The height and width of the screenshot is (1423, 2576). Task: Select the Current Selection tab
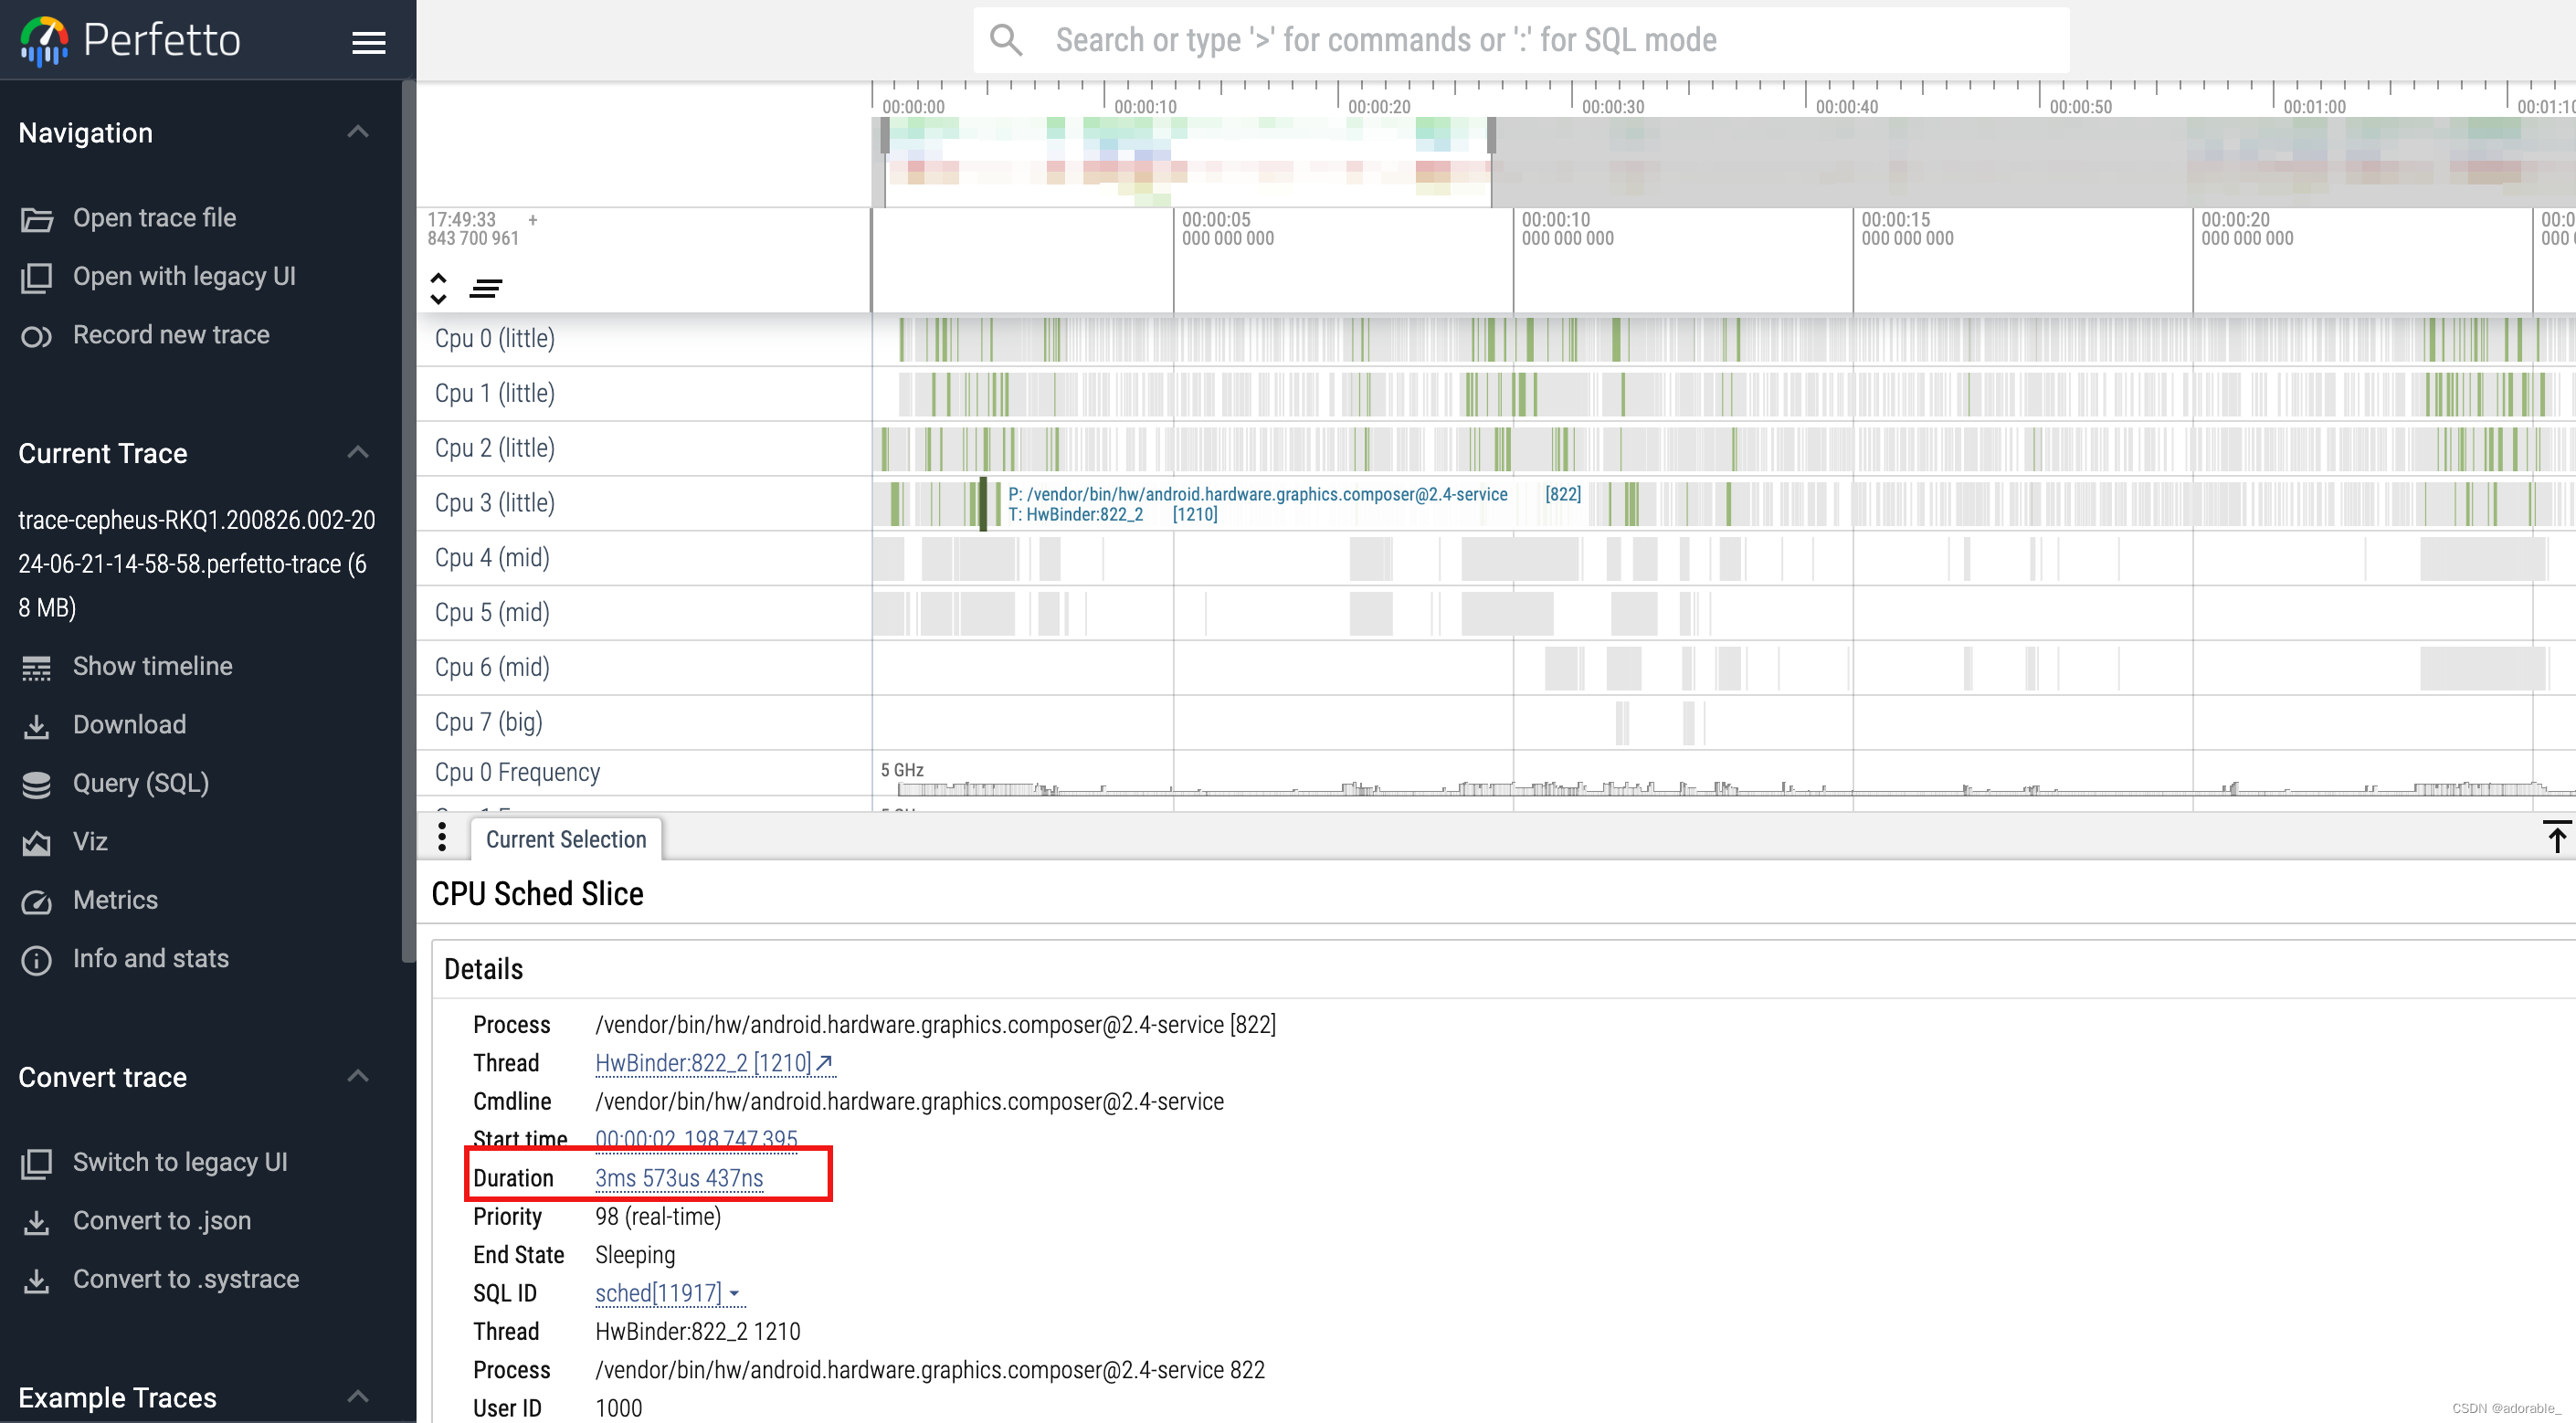(x=565, y=838)
